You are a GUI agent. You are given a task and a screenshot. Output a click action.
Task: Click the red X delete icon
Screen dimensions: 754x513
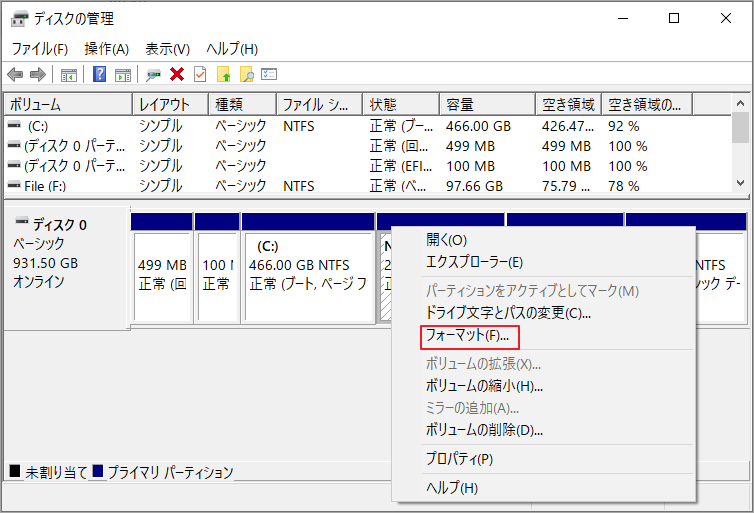click(177, 75)
